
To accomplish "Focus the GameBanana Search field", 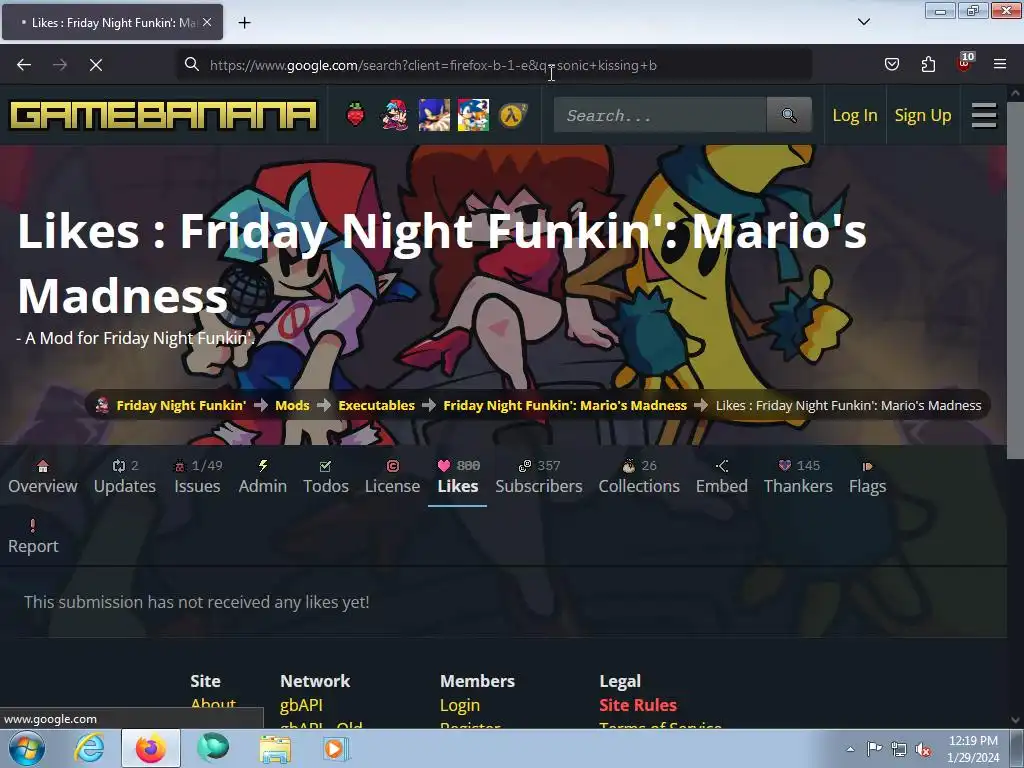I will coord(660,115).
